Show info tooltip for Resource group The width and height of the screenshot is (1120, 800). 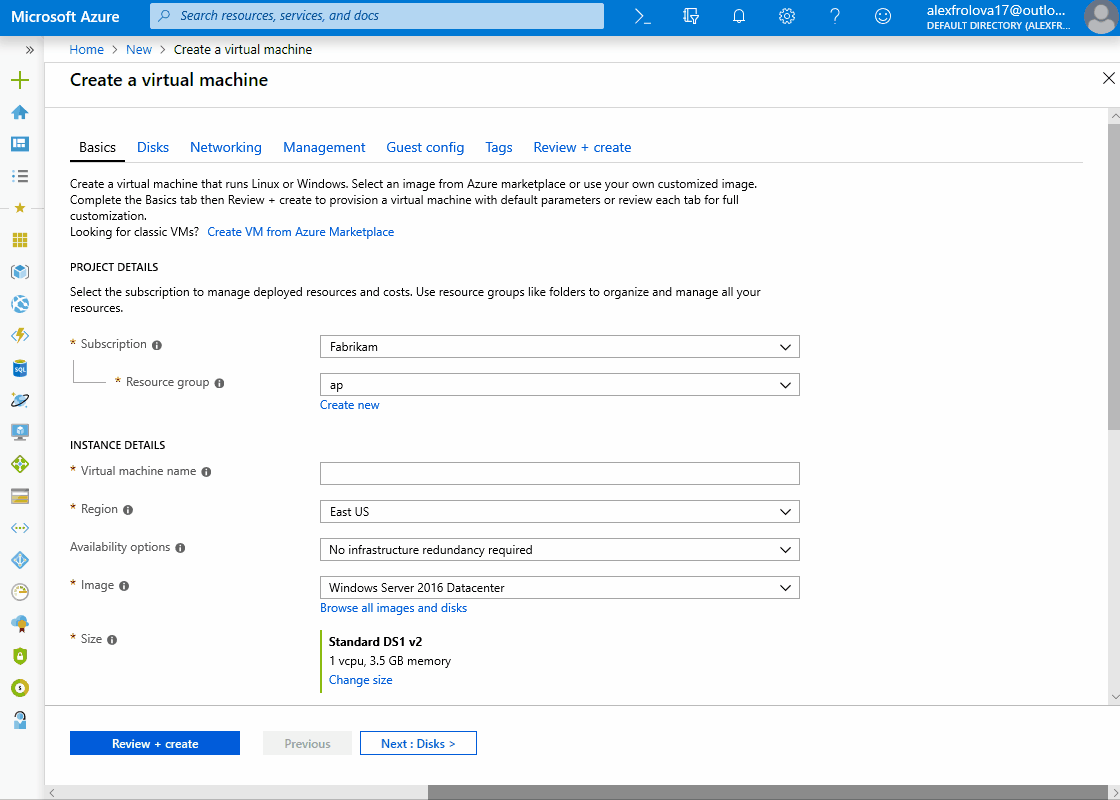point(219,383)
